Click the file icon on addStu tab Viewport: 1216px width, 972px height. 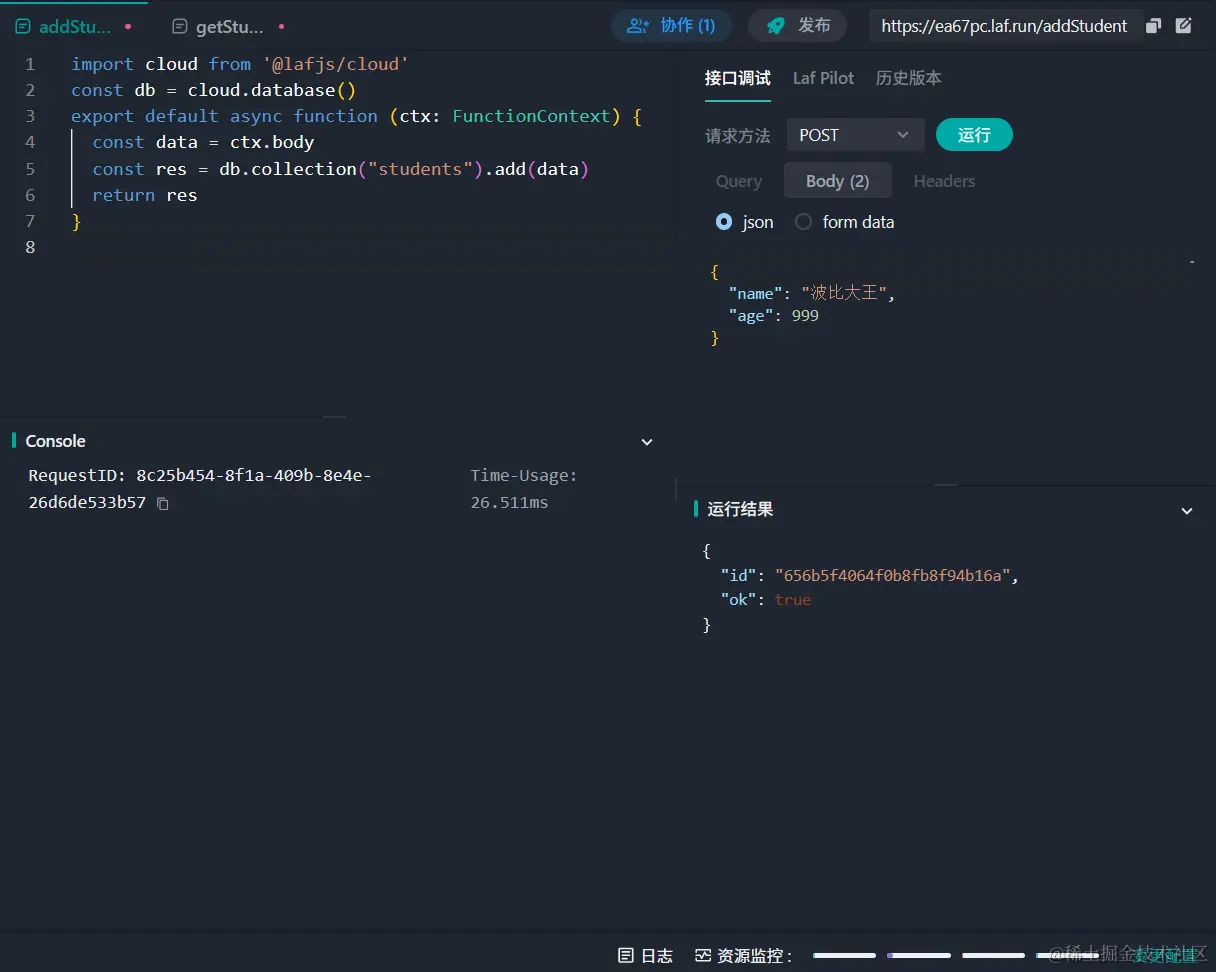point(23,27)
